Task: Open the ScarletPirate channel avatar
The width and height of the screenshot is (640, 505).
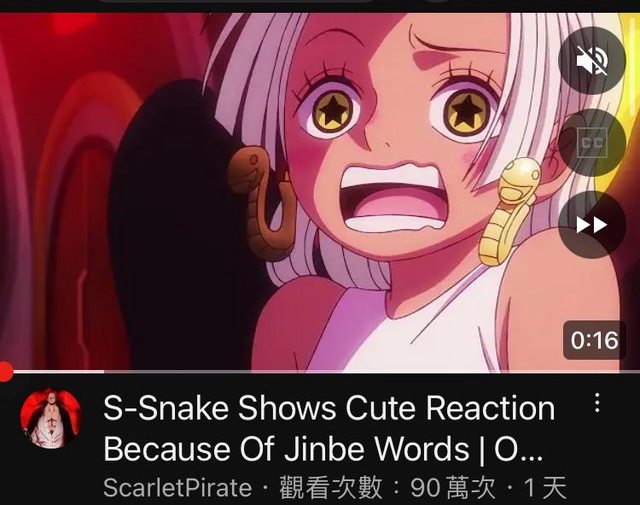Action: pyautogui.click(x=51, y=419)
